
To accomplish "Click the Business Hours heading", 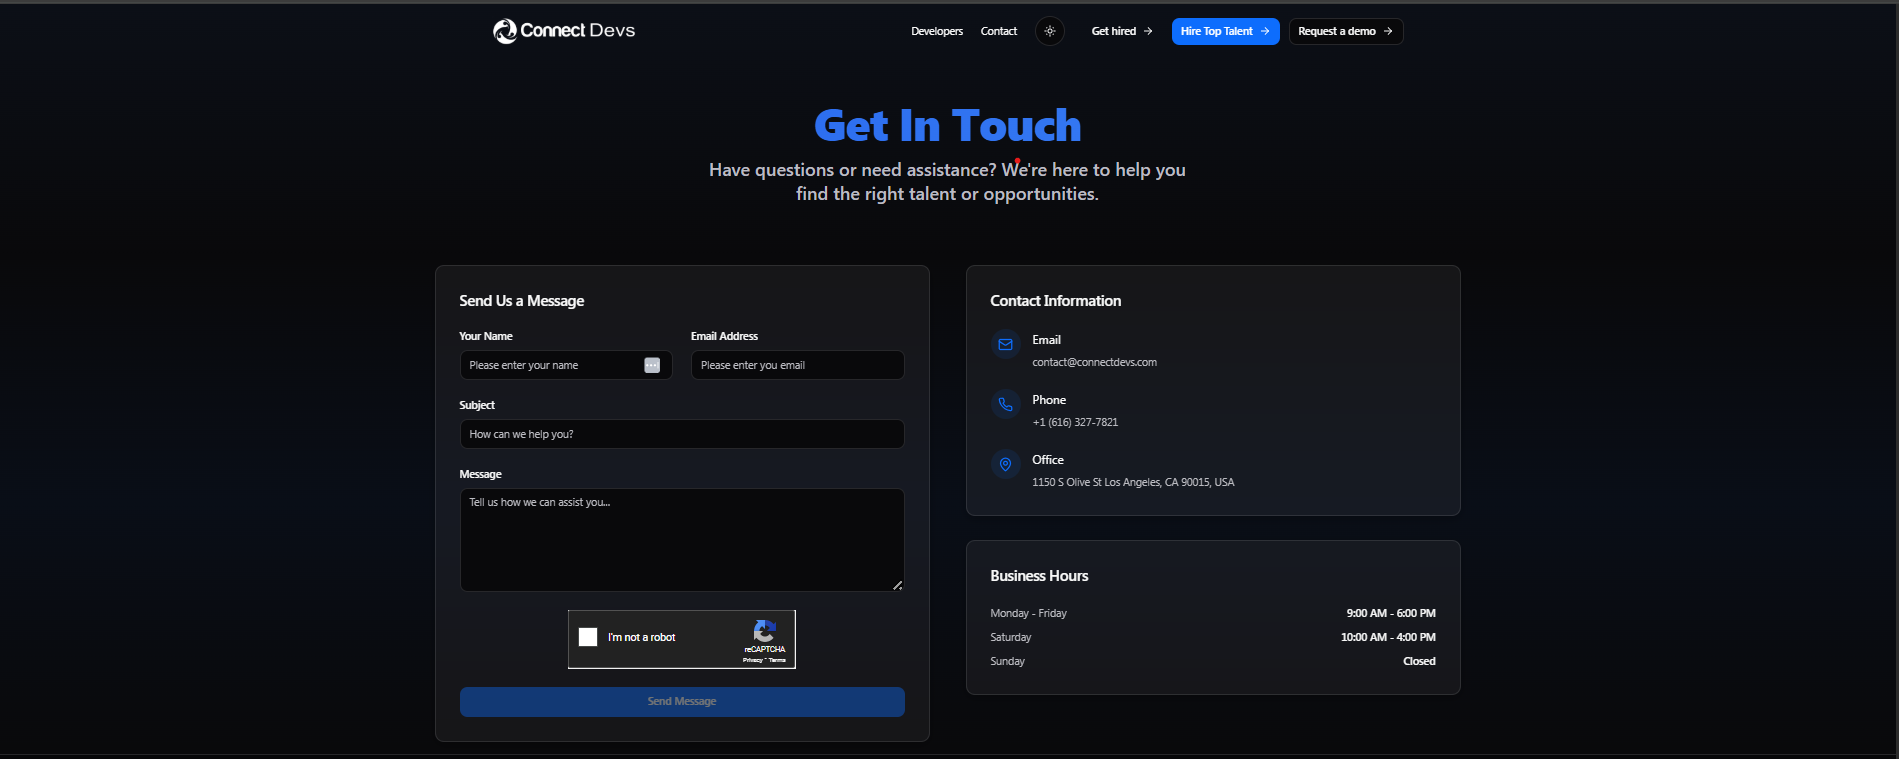I will tap(1039, 576).
